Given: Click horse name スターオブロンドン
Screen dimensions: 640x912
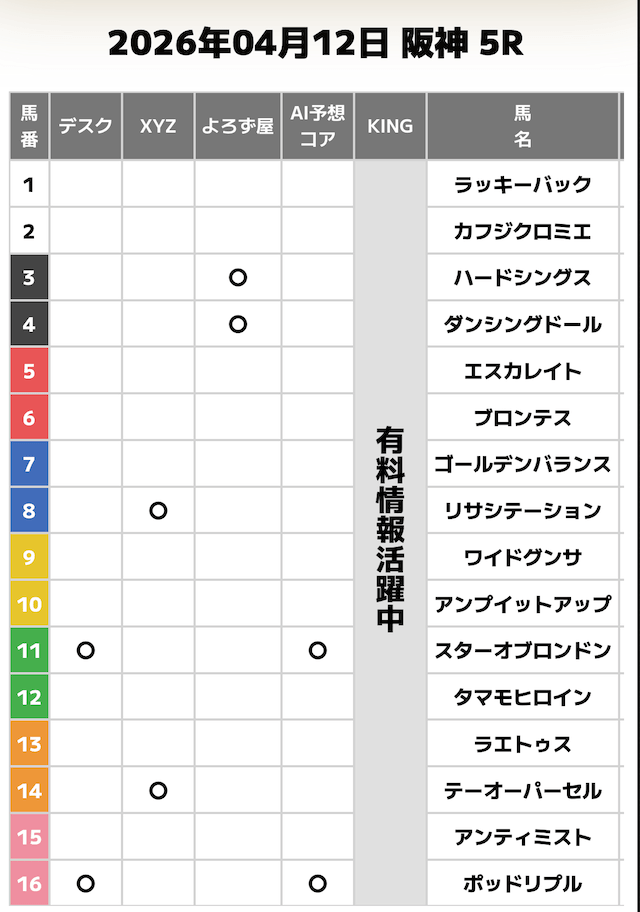Looking at the screenshot, I should pyautogui.click(x=522, y=651).
